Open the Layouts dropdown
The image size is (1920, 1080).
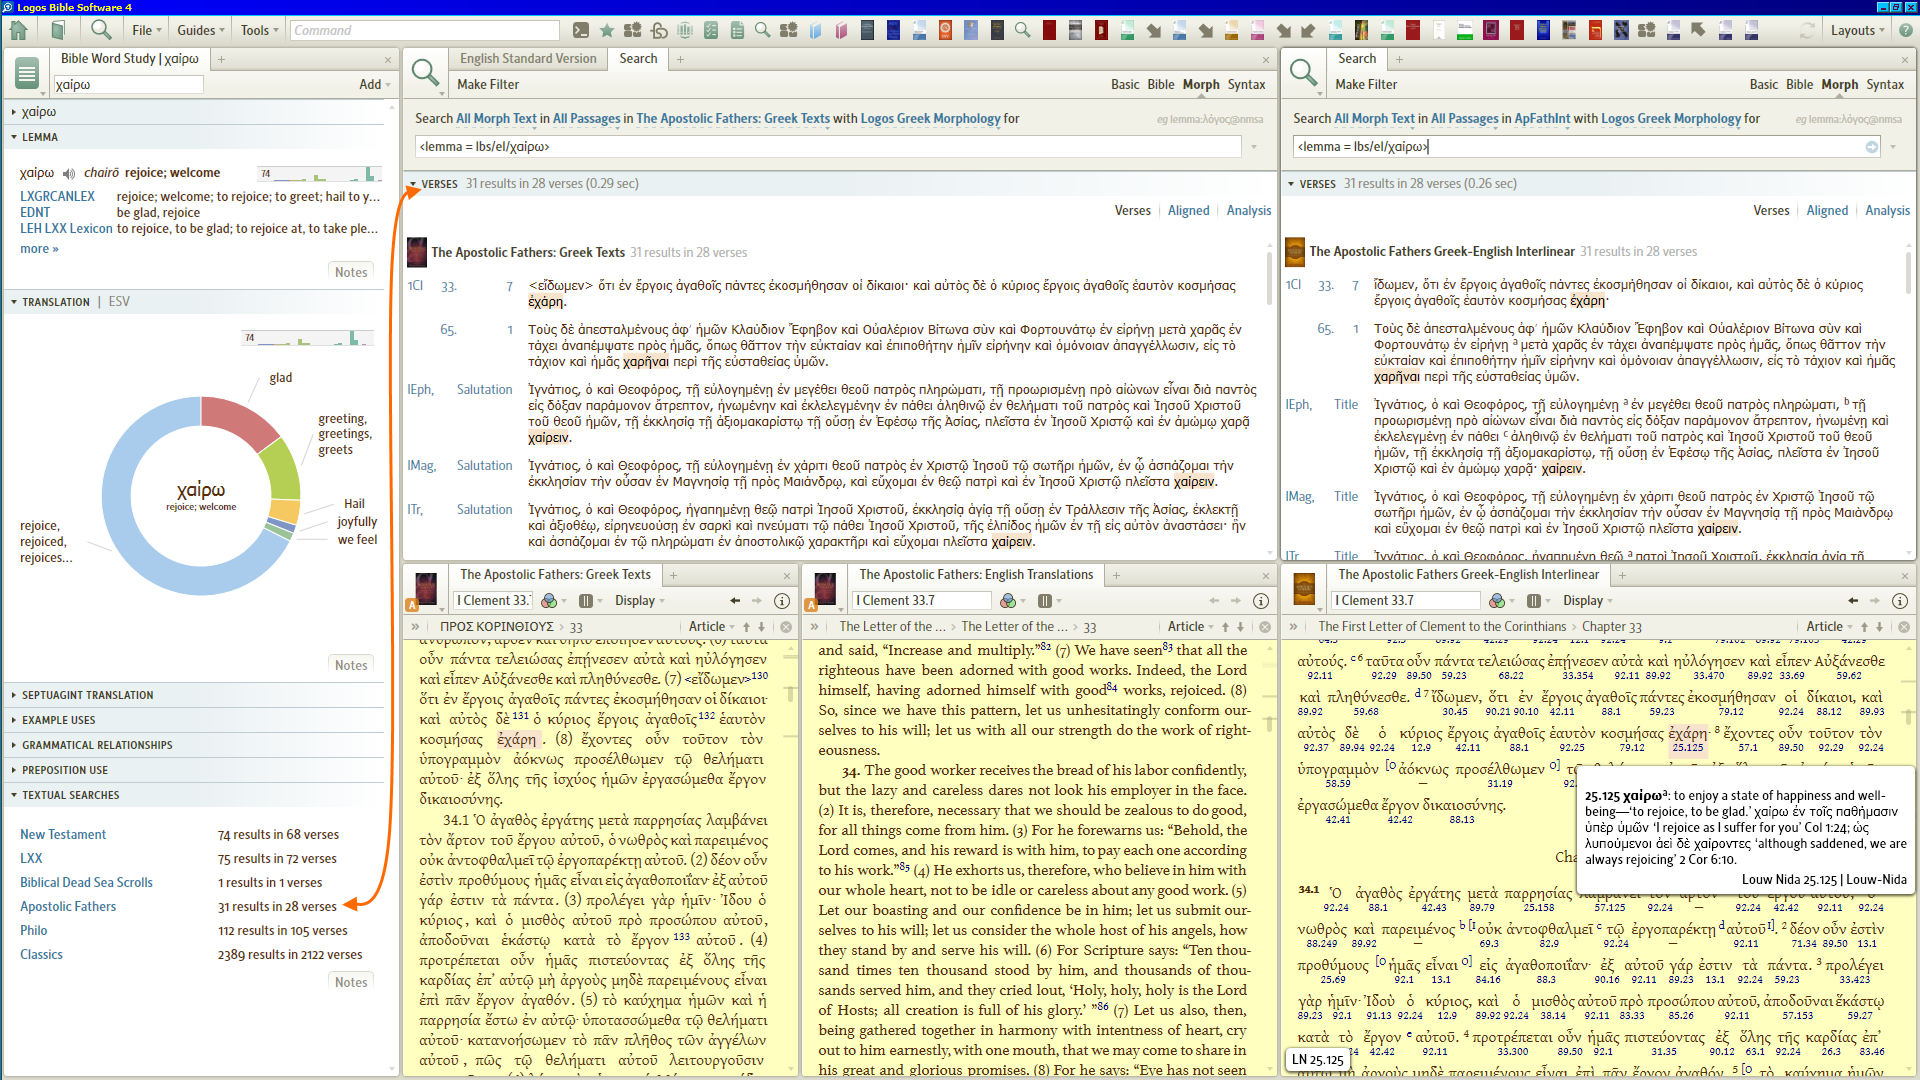coord(1857,30)
